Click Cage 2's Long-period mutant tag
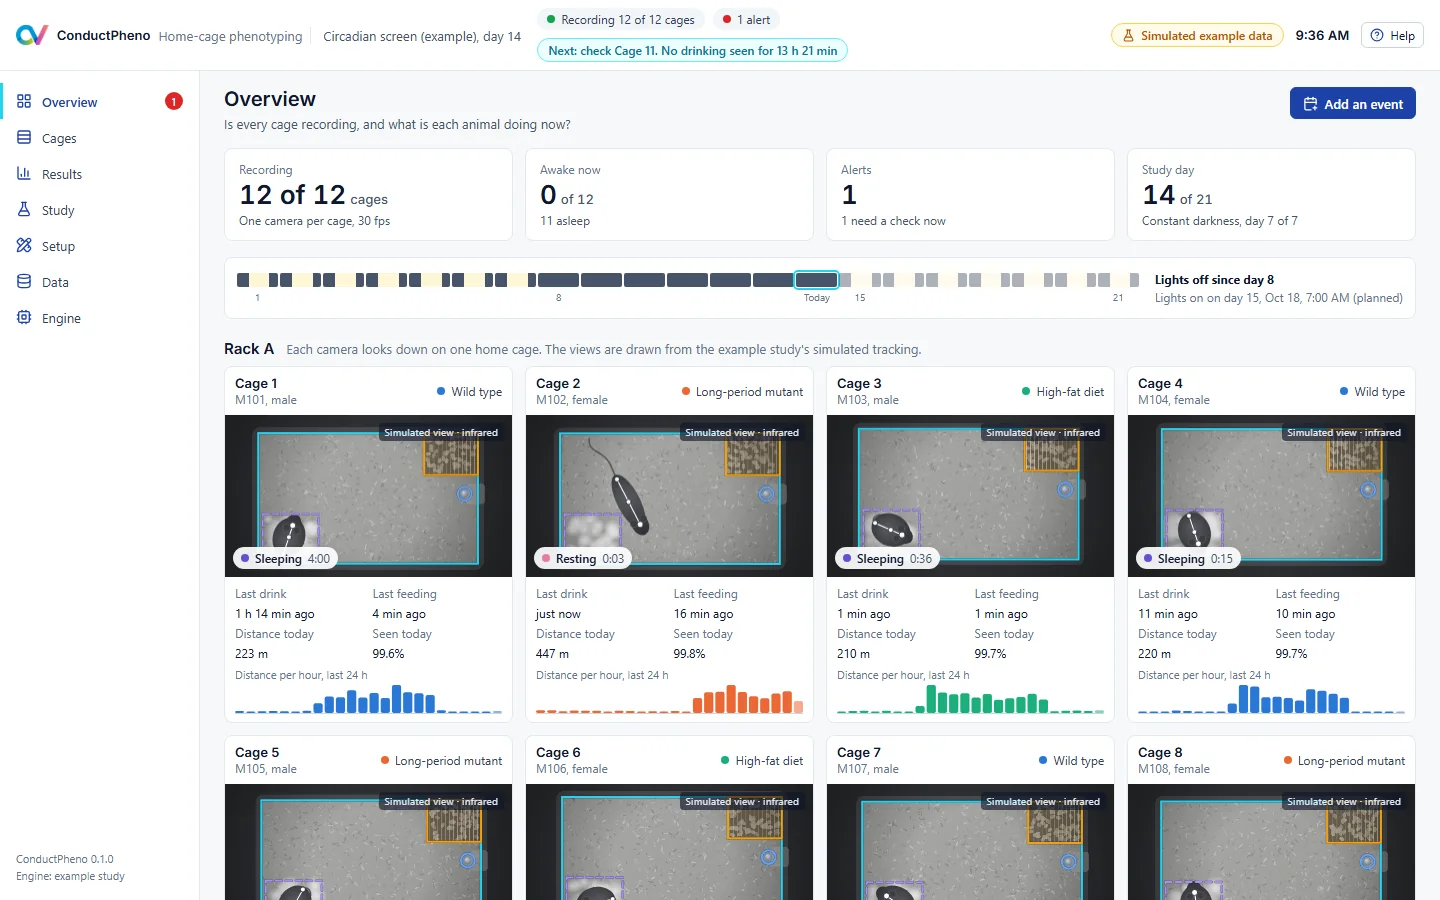Image resolution: width=1440 pixels, height=900 pixels. tap(742, 392)
